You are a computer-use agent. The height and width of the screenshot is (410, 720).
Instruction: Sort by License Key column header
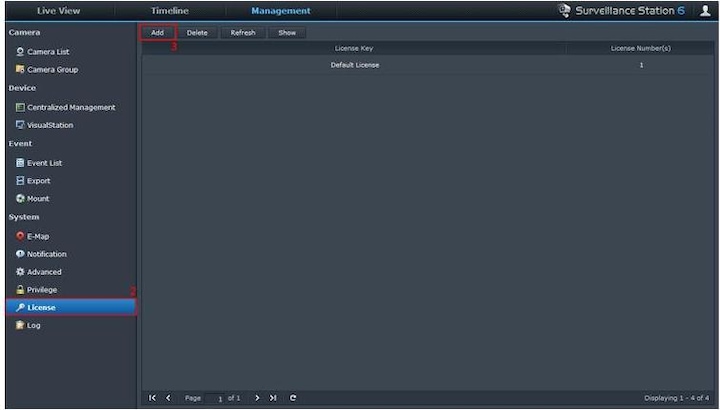pos(354,48)
